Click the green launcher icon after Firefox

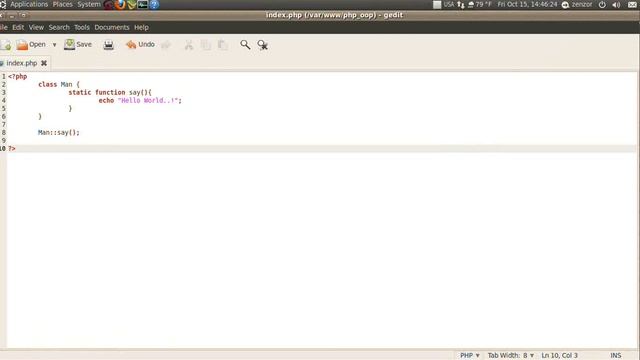point(131,5)
